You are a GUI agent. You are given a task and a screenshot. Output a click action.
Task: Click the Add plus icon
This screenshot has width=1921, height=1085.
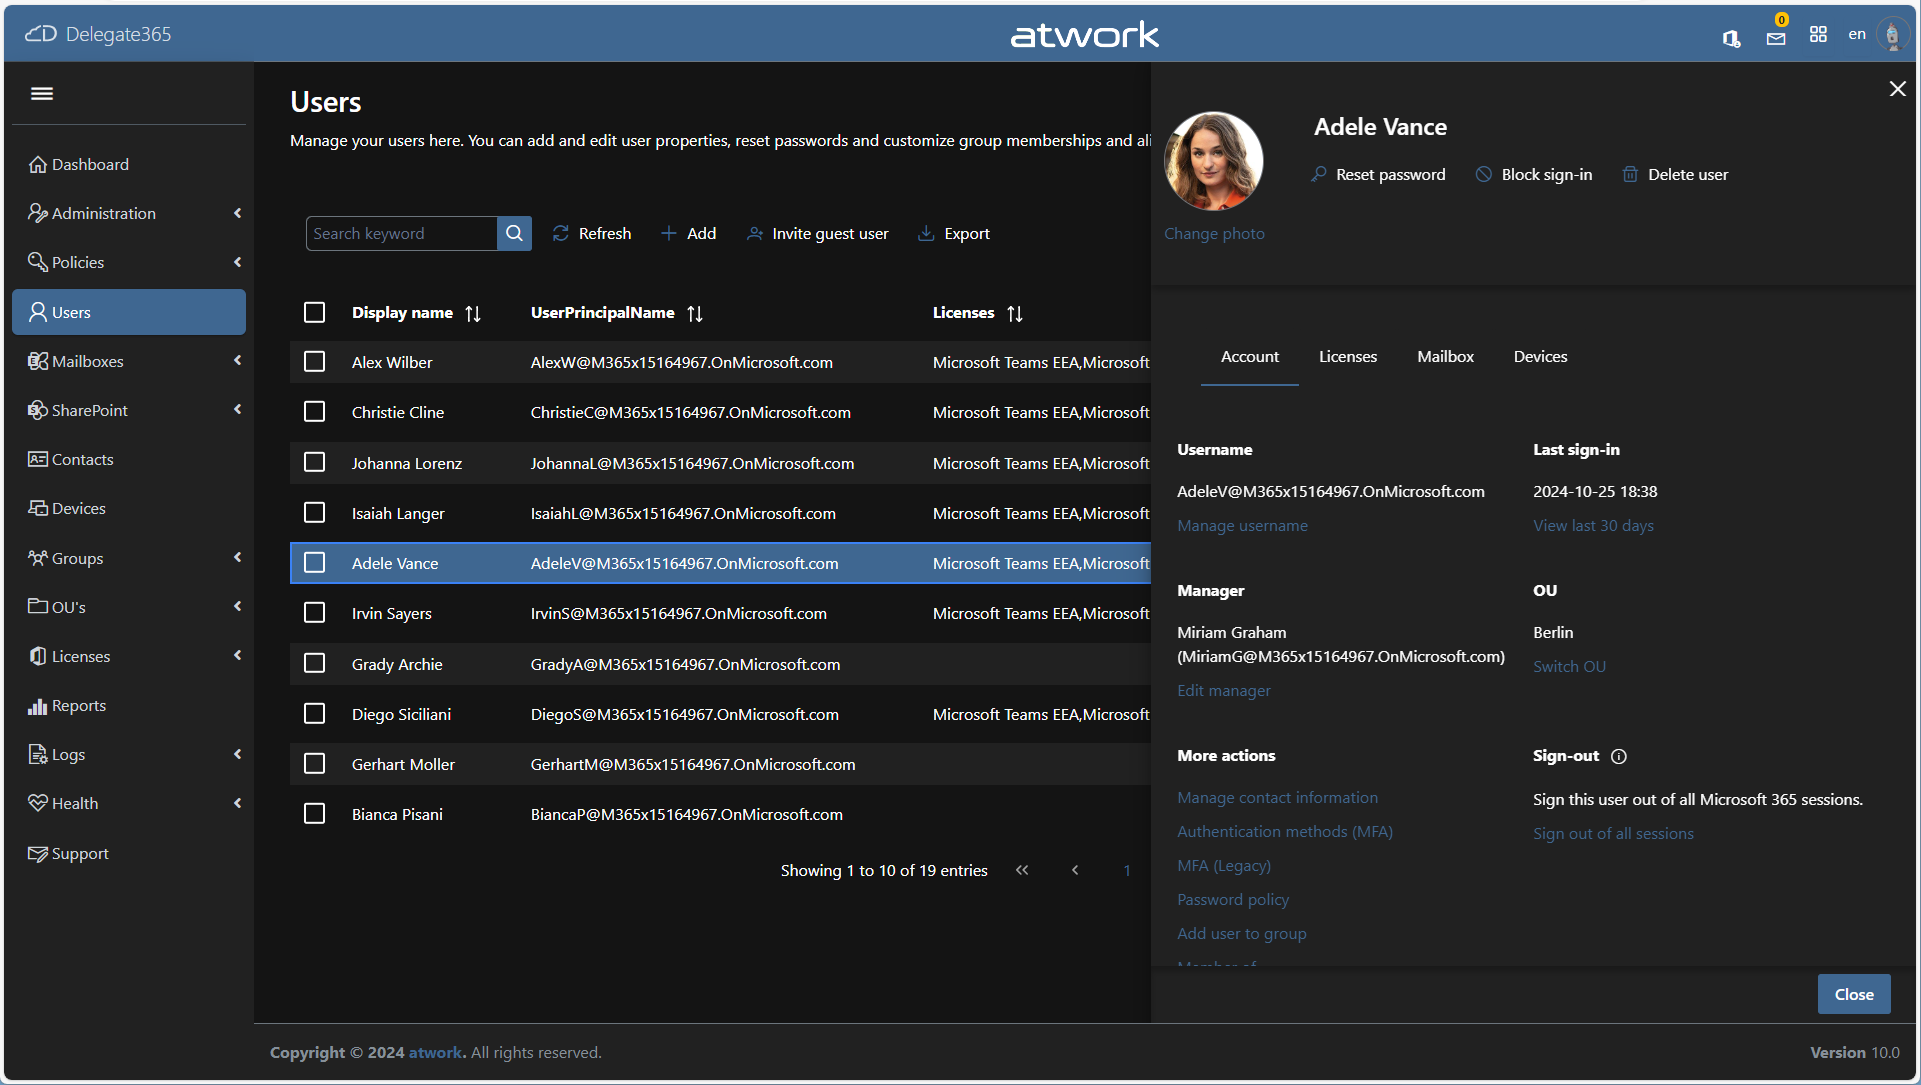click(x=669, y=233)
